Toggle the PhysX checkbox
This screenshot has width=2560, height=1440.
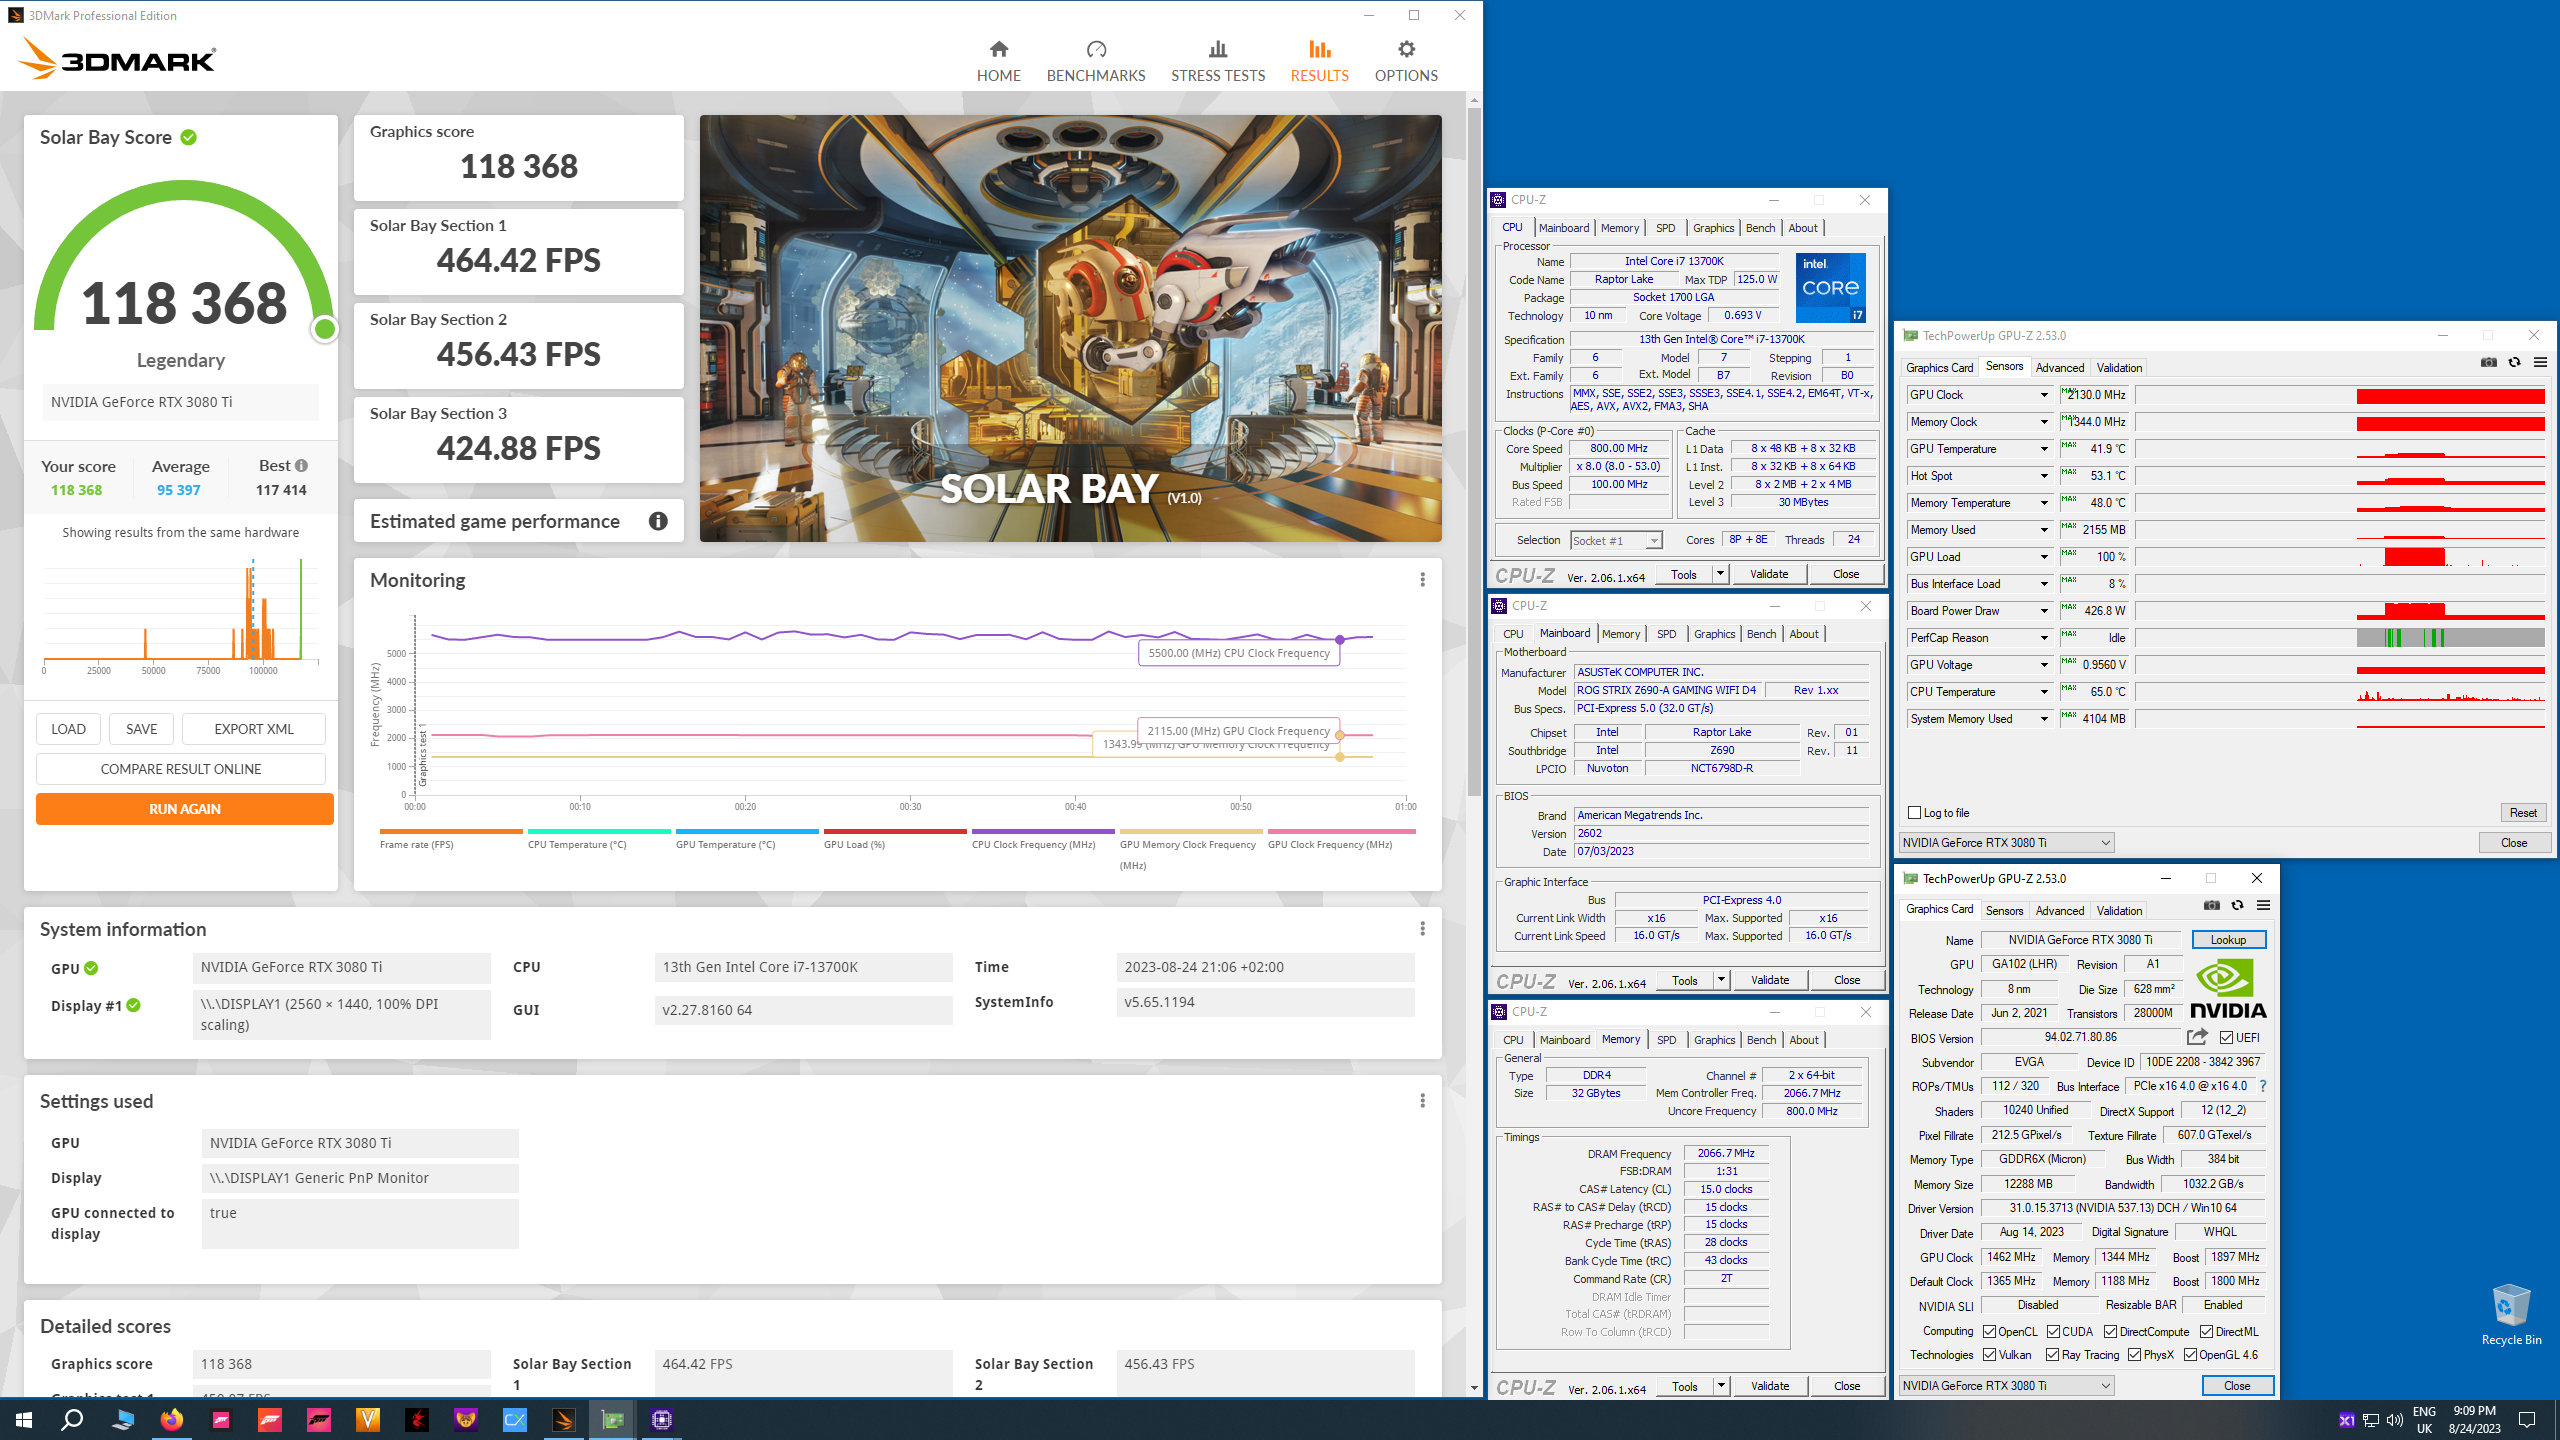coord(2134,1355)
